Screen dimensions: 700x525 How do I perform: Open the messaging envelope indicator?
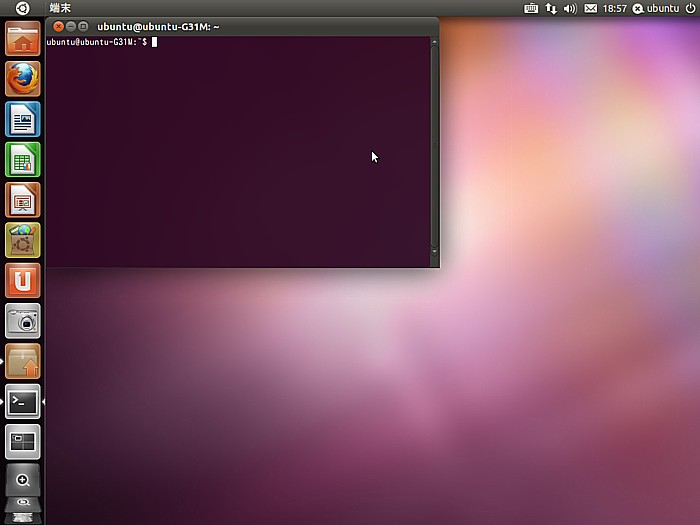tap(591, 8)
